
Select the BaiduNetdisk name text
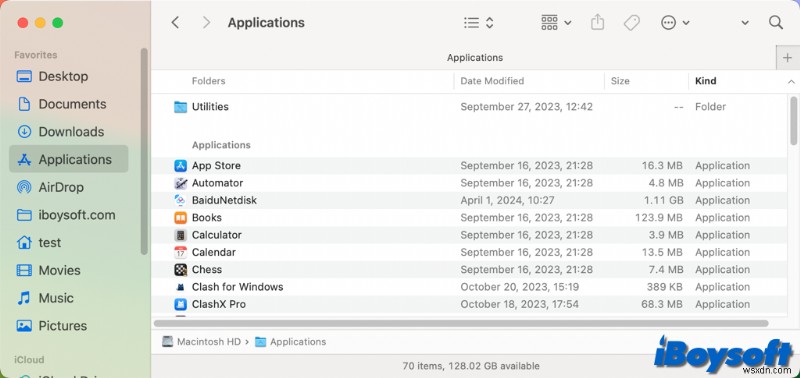[224, 200]
